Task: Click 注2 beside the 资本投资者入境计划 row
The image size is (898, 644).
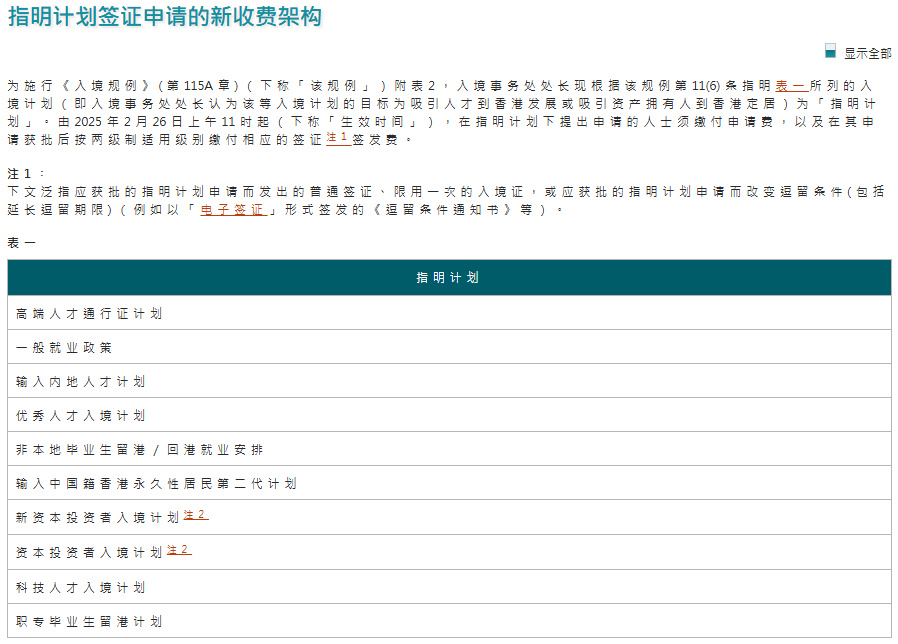Action: point(179,550)
